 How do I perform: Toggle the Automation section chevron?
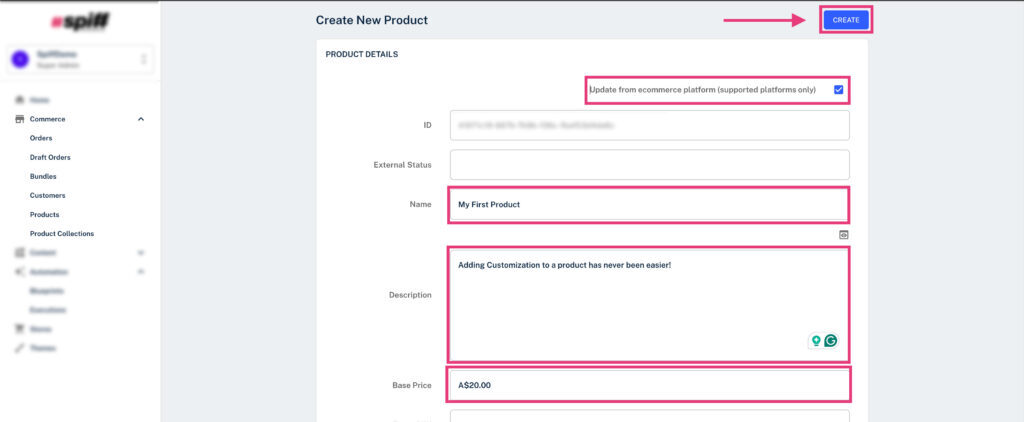pos(141,272)
